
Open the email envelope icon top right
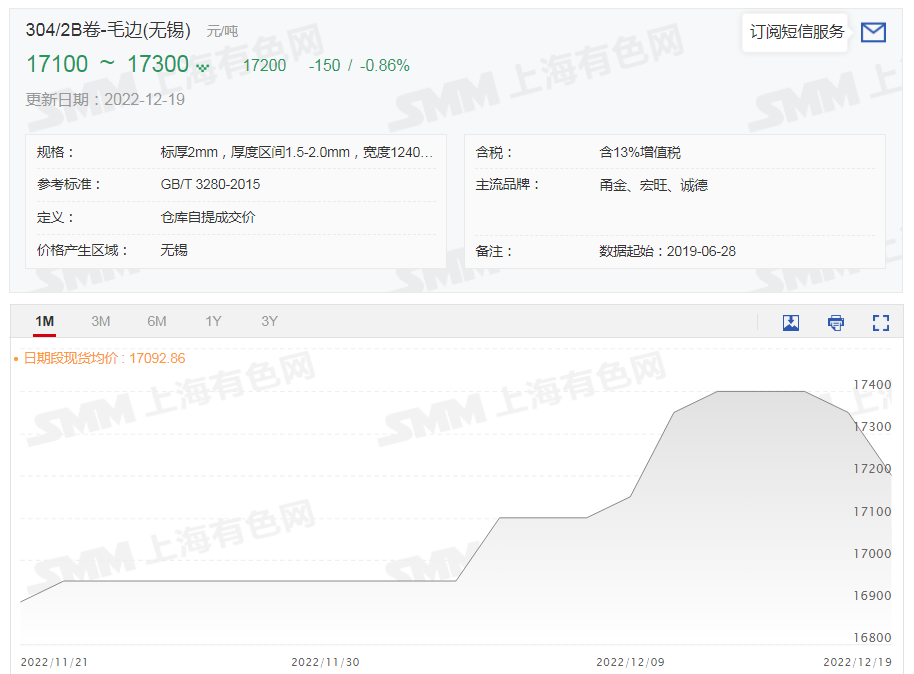872,32
